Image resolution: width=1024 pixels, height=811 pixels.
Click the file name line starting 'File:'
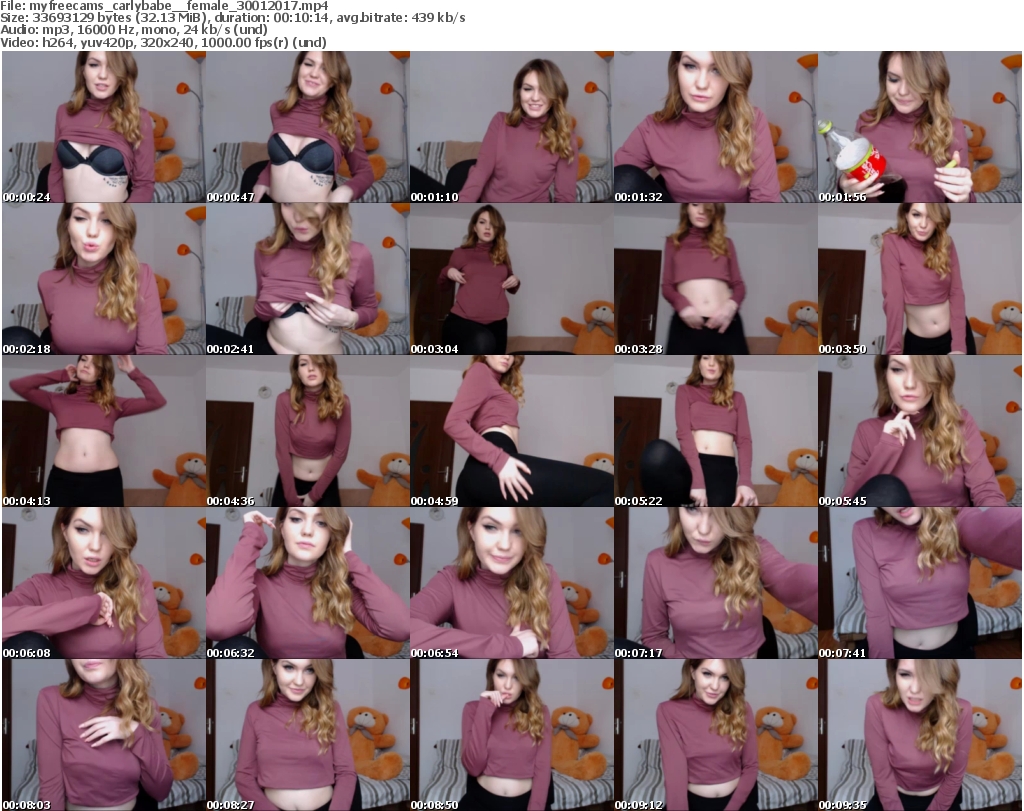coord(165,6)
